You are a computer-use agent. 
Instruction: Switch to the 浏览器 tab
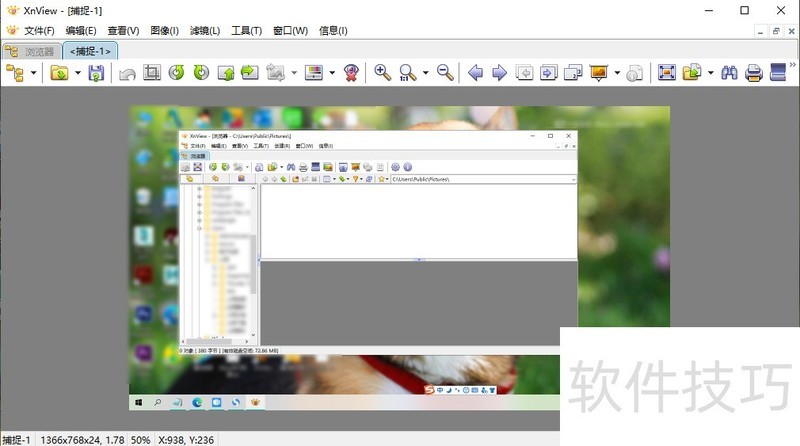32,52
